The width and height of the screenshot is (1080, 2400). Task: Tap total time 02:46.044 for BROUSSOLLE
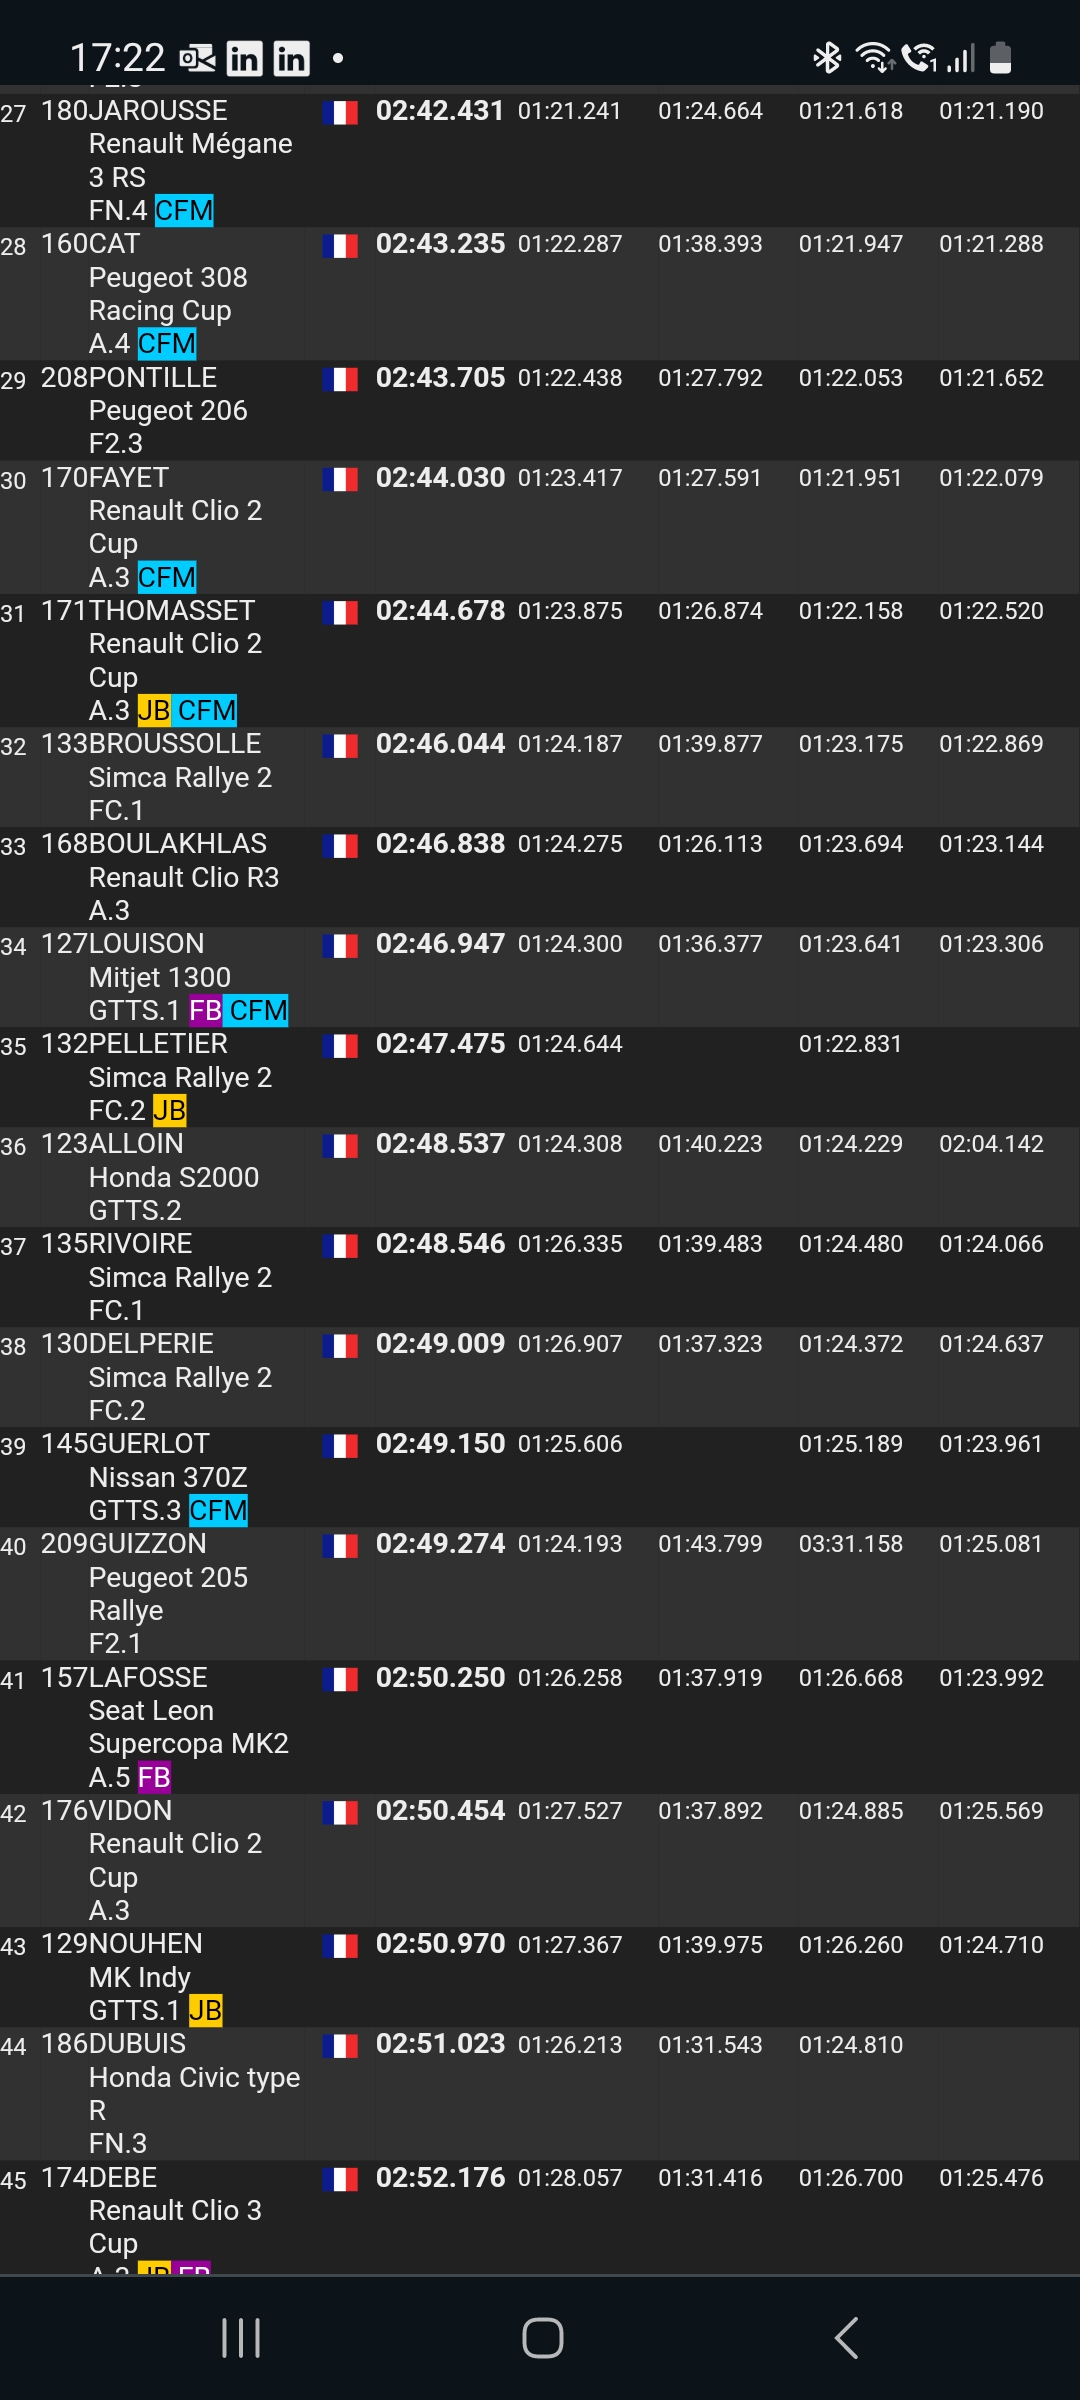click(x=440, y=744)
